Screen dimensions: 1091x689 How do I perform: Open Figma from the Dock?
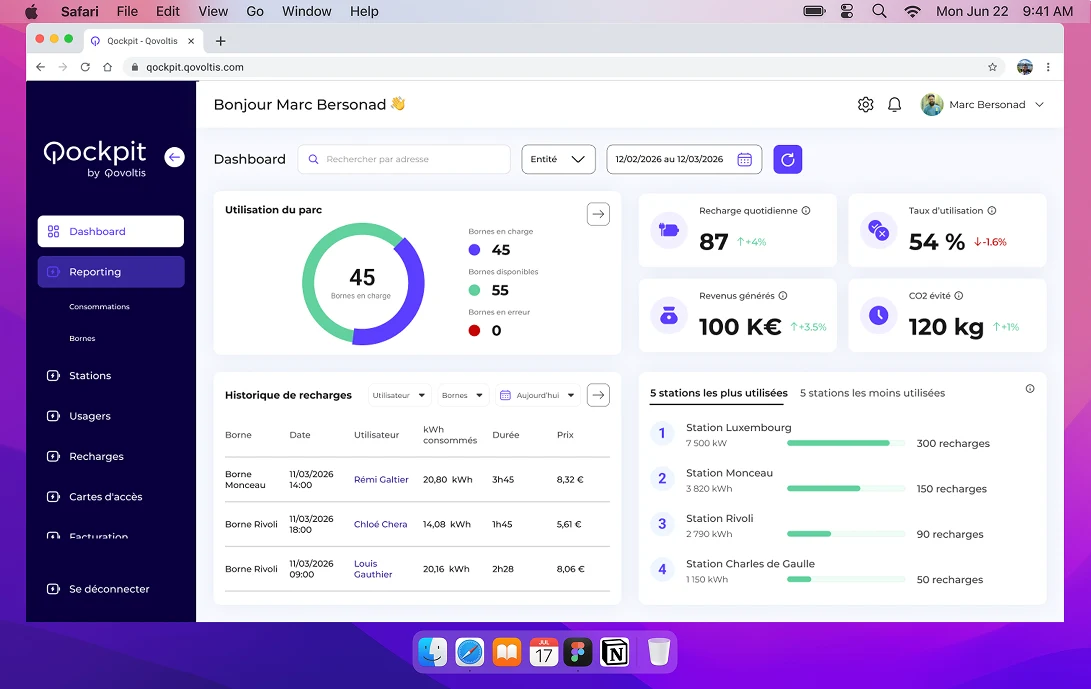(578, 653)
